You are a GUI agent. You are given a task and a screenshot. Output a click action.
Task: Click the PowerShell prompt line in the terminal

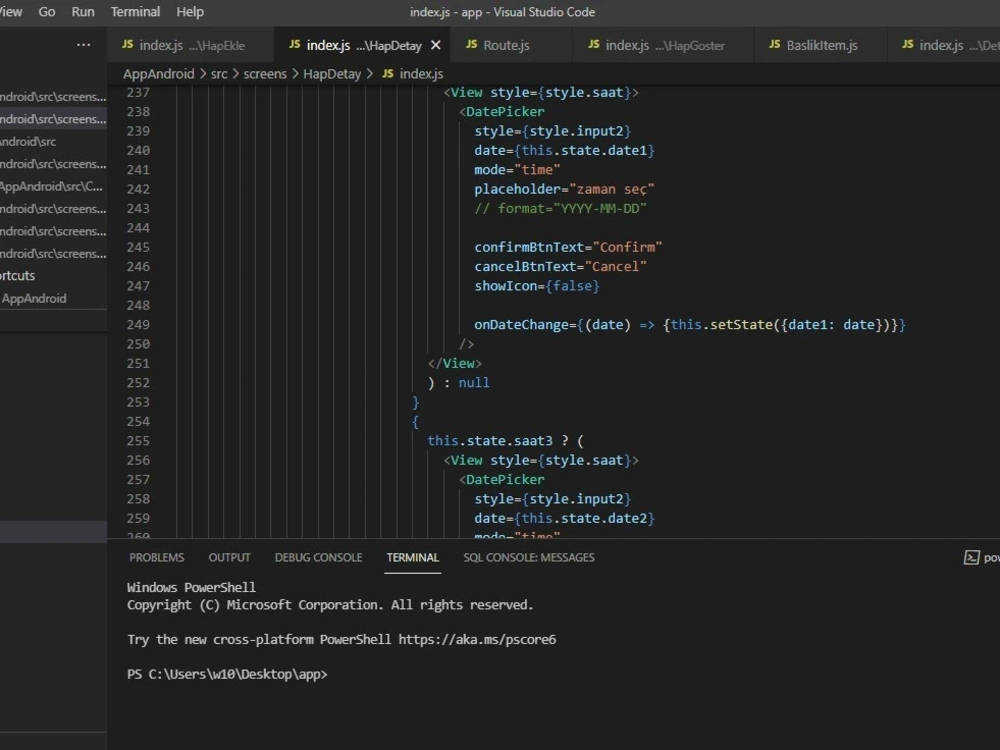click(x=225, y=674)
